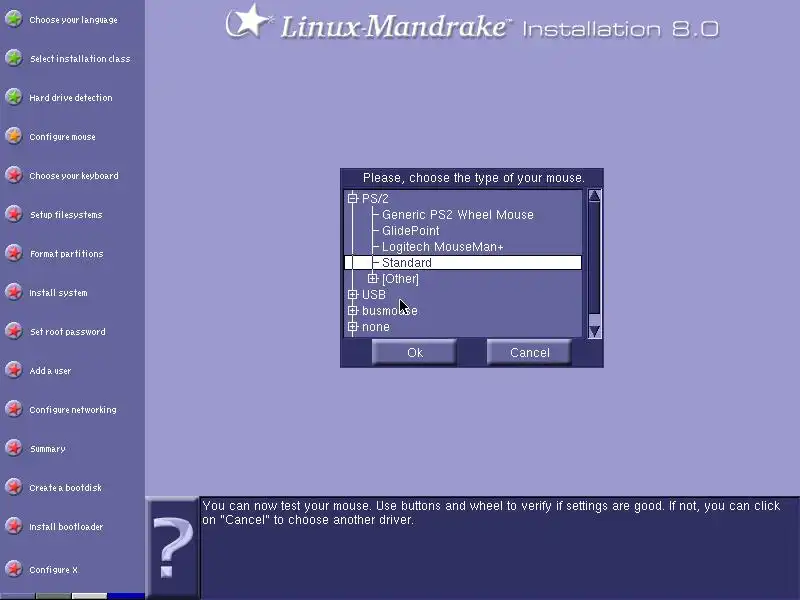
Task: Expand the busmouse group
Action: point(353,310)
